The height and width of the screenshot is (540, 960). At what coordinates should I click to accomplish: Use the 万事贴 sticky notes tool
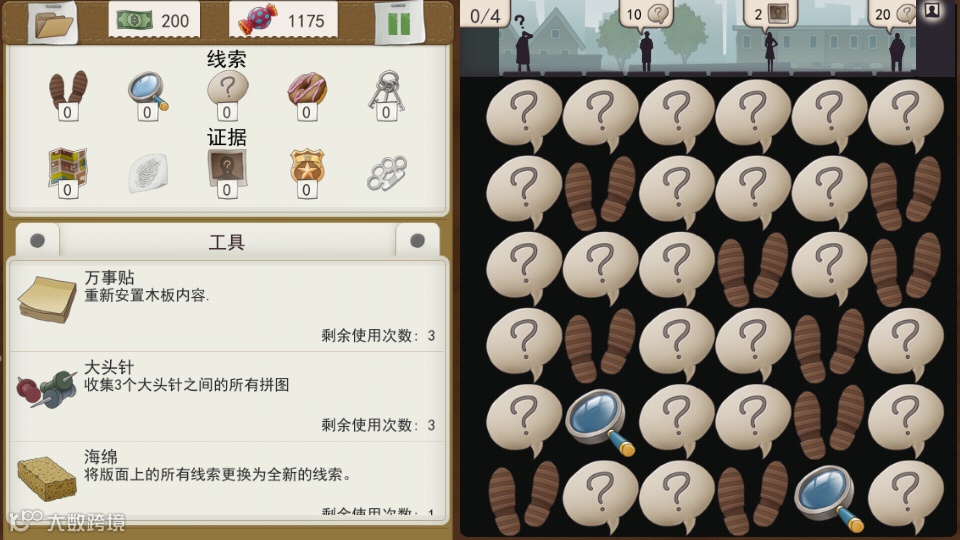(x=227, y=306)
